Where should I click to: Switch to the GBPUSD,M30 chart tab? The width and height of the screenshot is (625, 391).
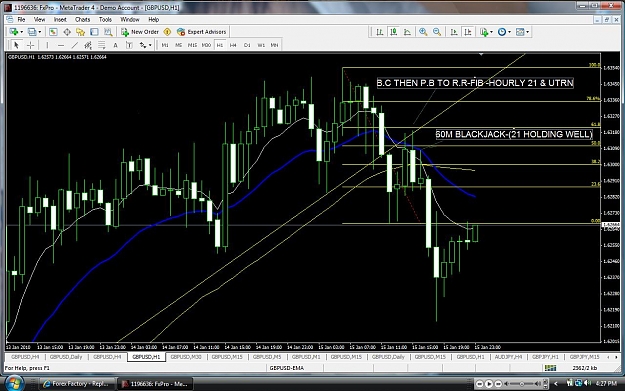point(186,357)
